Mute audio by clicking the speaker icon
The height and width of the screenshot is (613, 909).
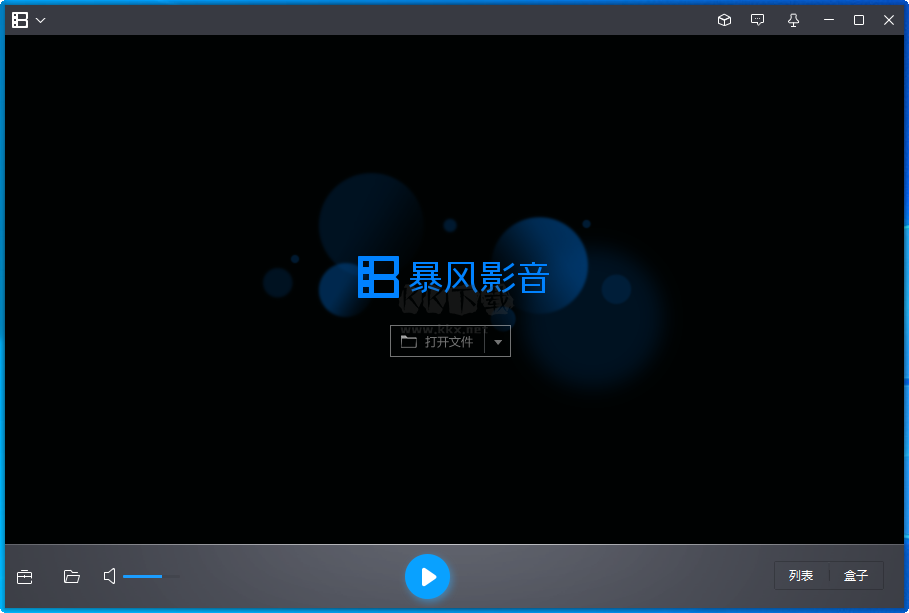coord(109,576)
